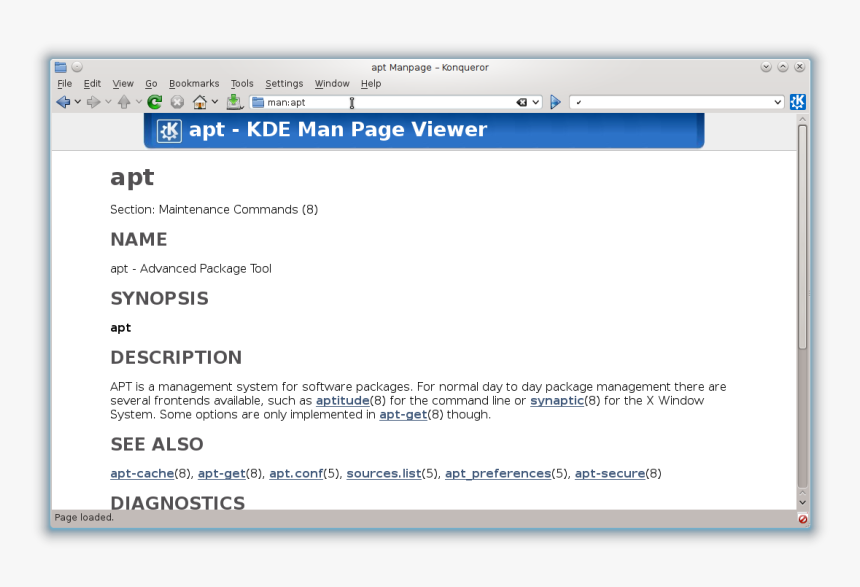Open the Forward history dropdown arrow
This screenshot has width=860, height=587.
tap(108, 102)
